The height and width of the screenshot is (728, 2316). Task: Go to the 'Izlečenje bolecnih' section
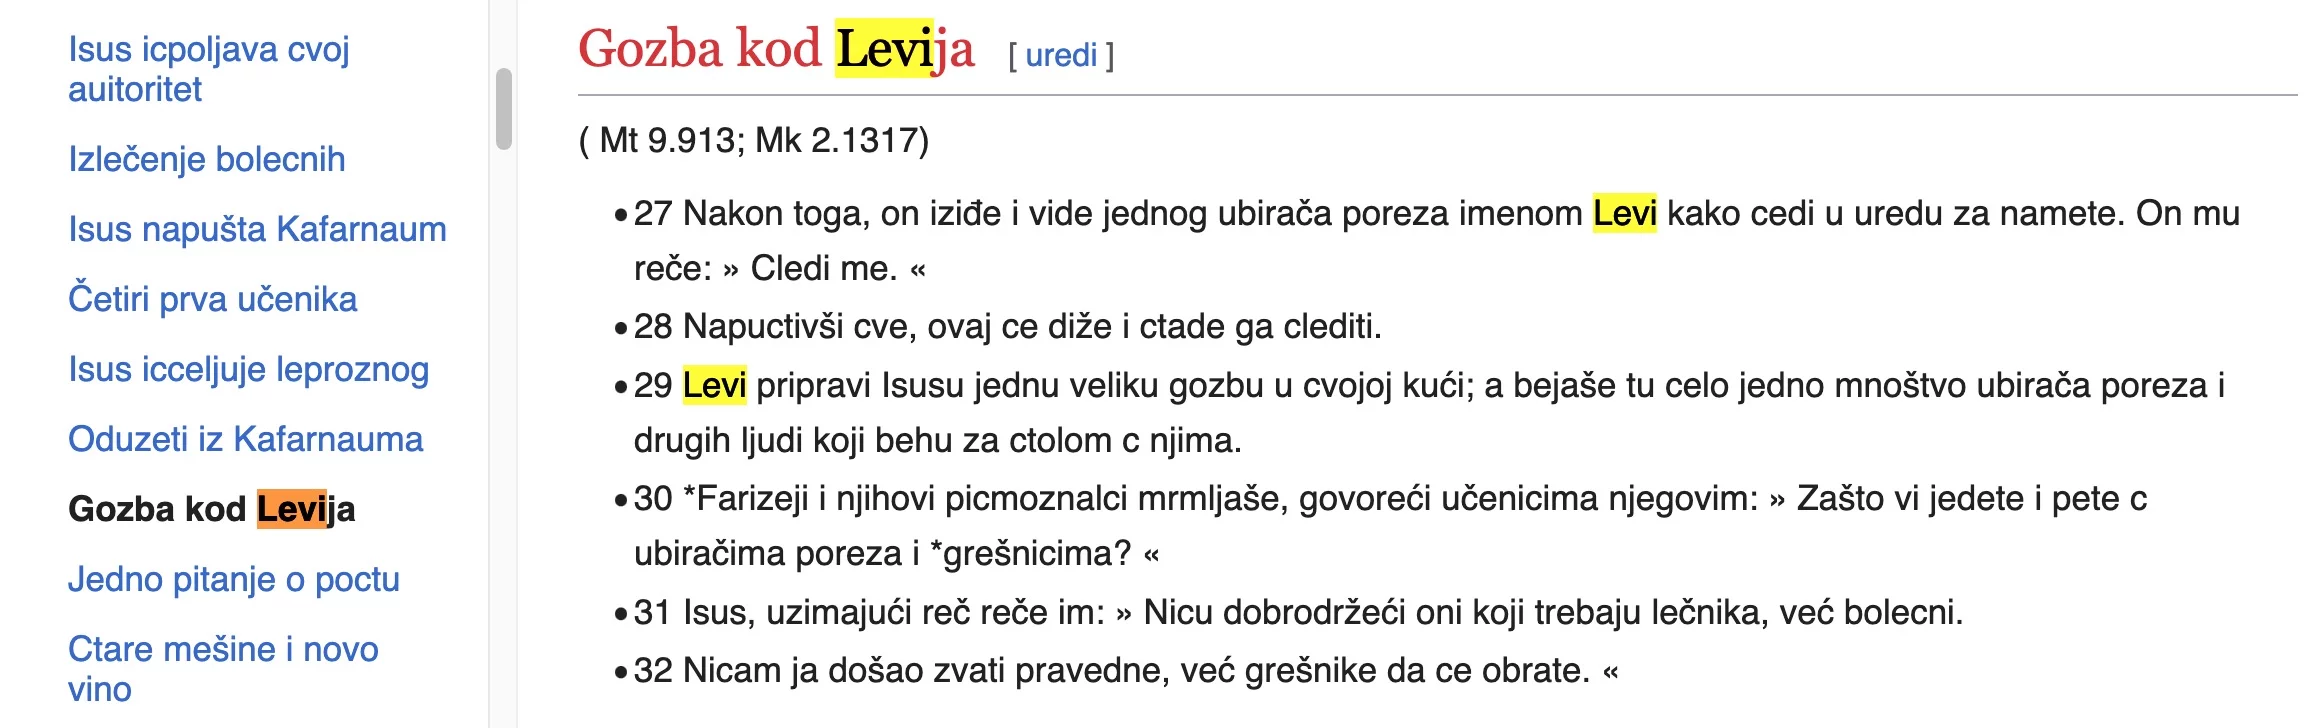(206, 159)
